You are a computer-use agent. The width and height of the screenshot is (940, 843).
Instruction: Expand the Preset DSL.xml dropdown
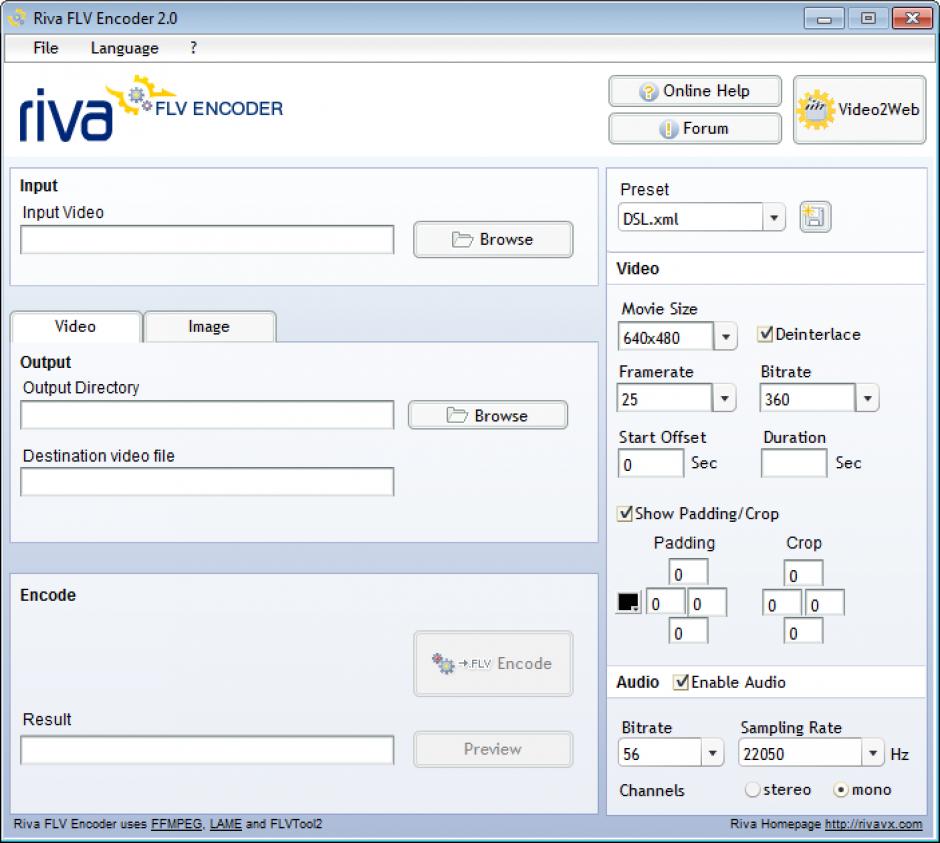point(773,218)
